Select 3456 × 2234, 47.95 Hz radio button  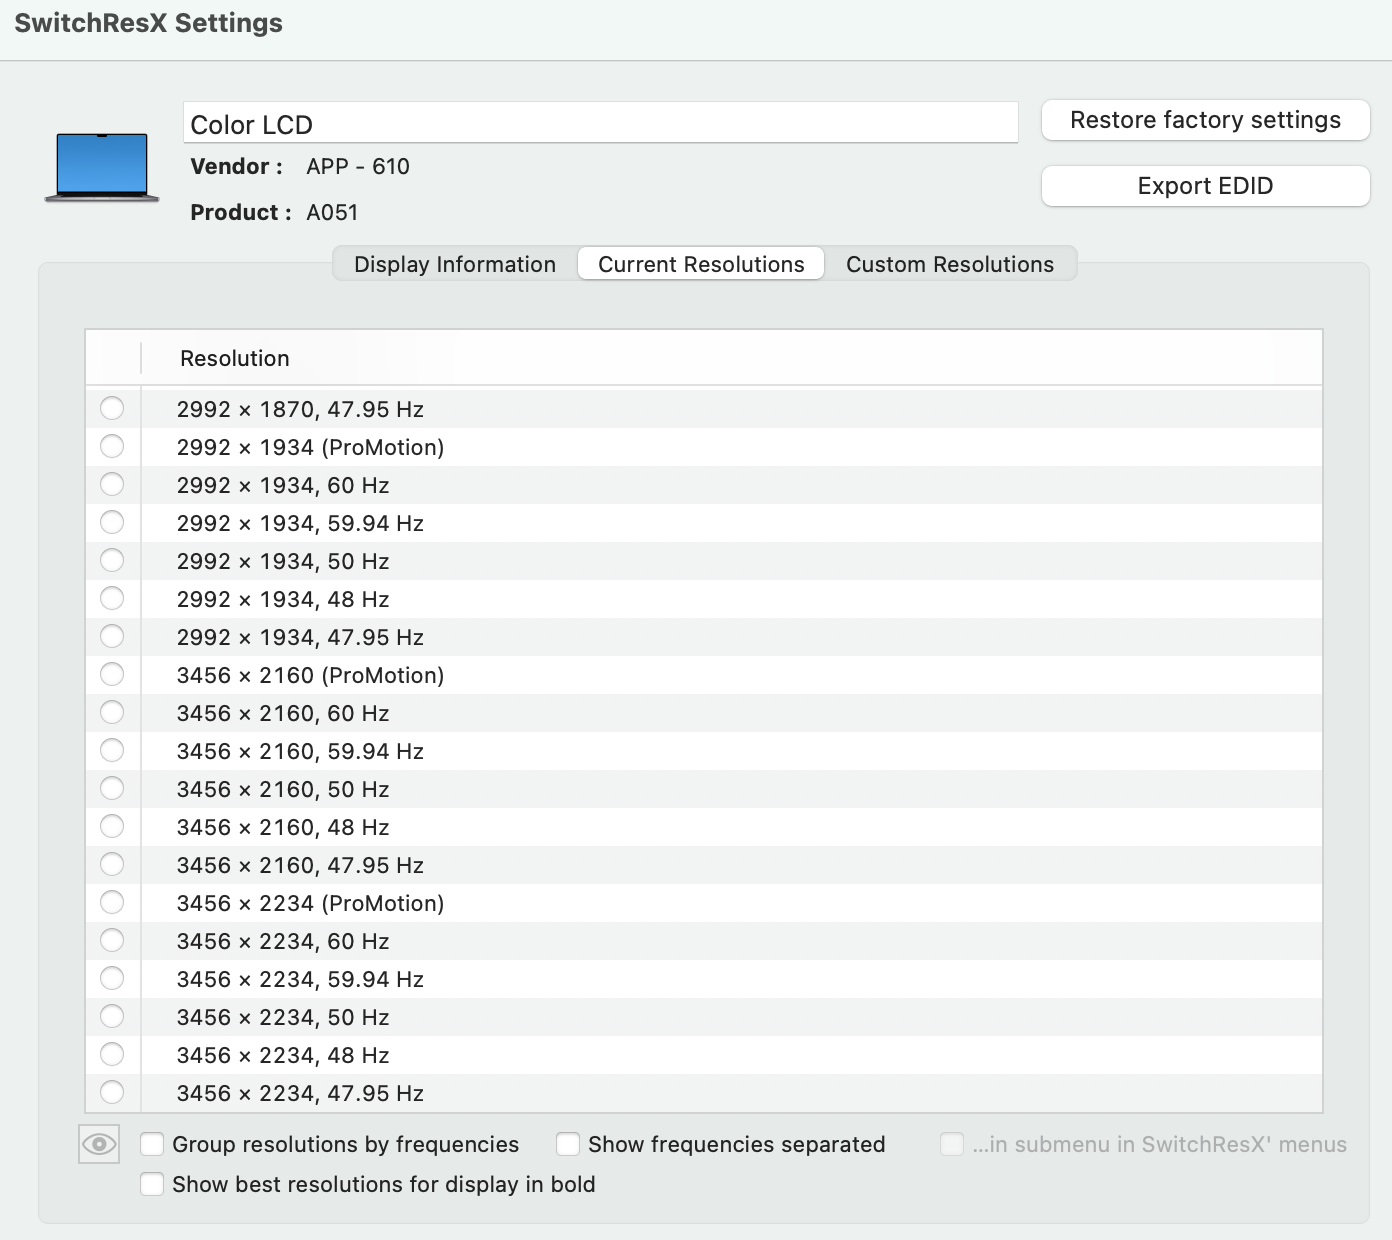[x=112, y=1092]
